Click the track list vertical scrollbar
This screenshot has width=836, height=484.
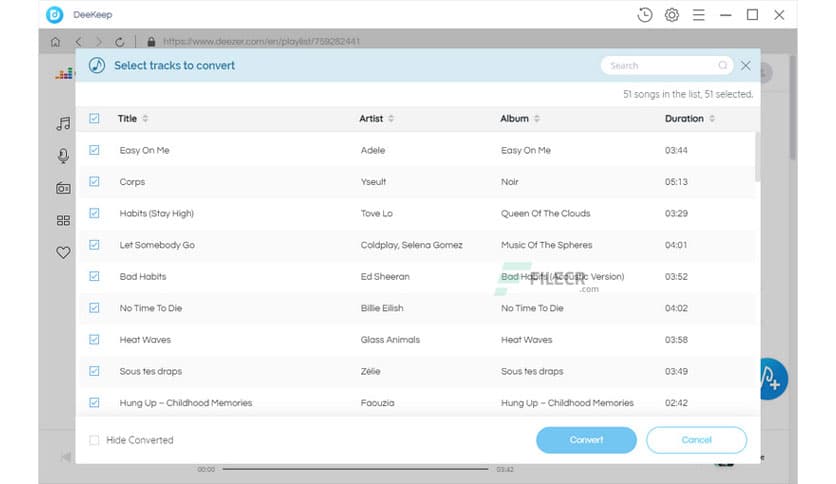pyautogui.click(x=758, y=157)
